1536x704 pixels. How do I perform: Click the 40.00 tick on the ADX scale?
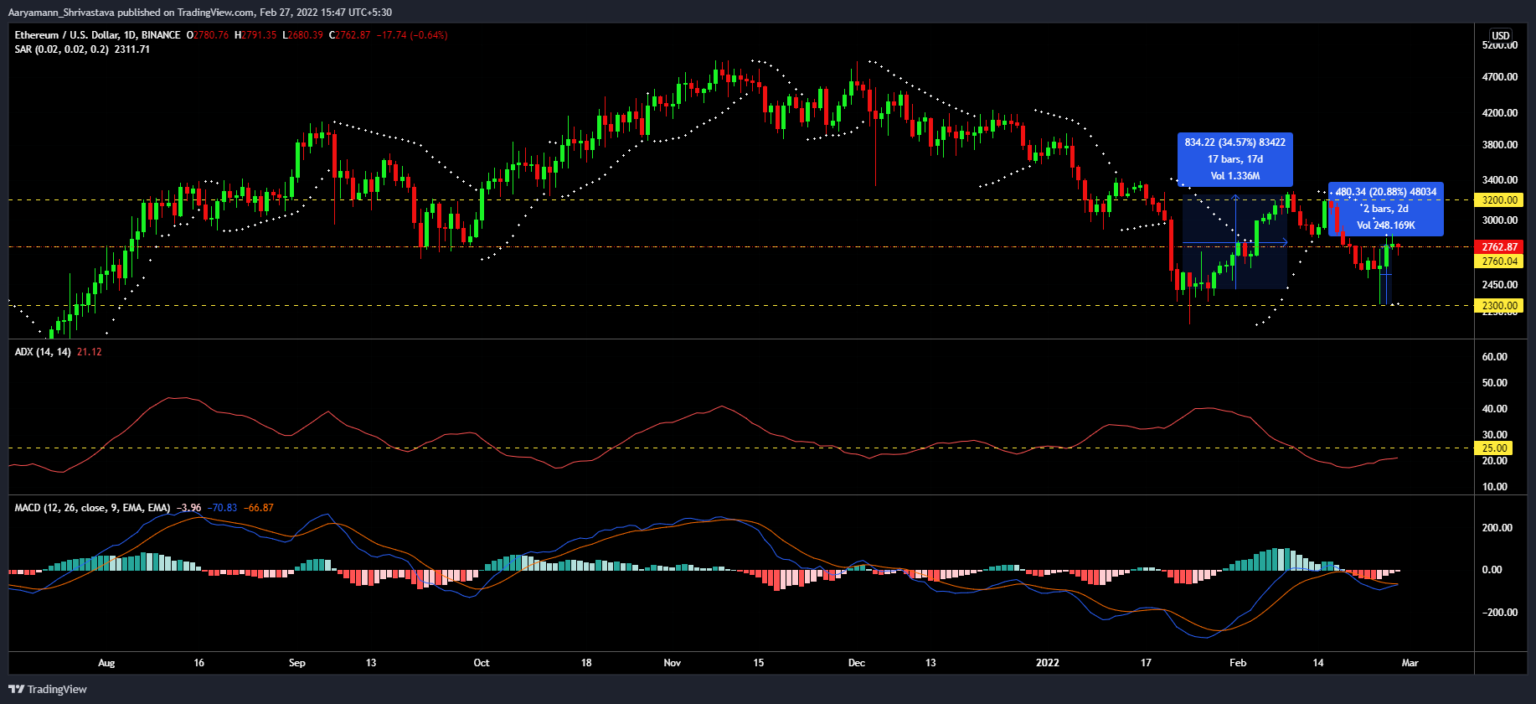[1496, 409]
